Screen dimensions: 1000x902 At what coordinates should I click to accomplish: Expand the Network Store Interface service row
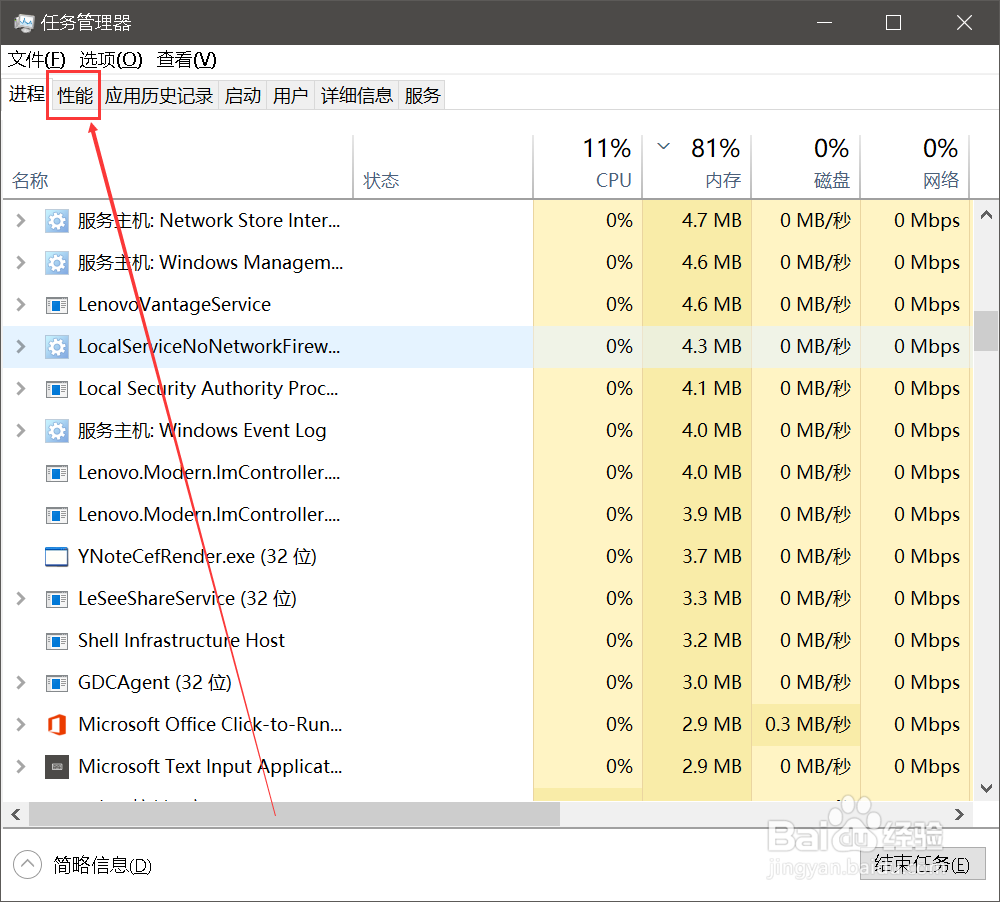pos(20,221)
